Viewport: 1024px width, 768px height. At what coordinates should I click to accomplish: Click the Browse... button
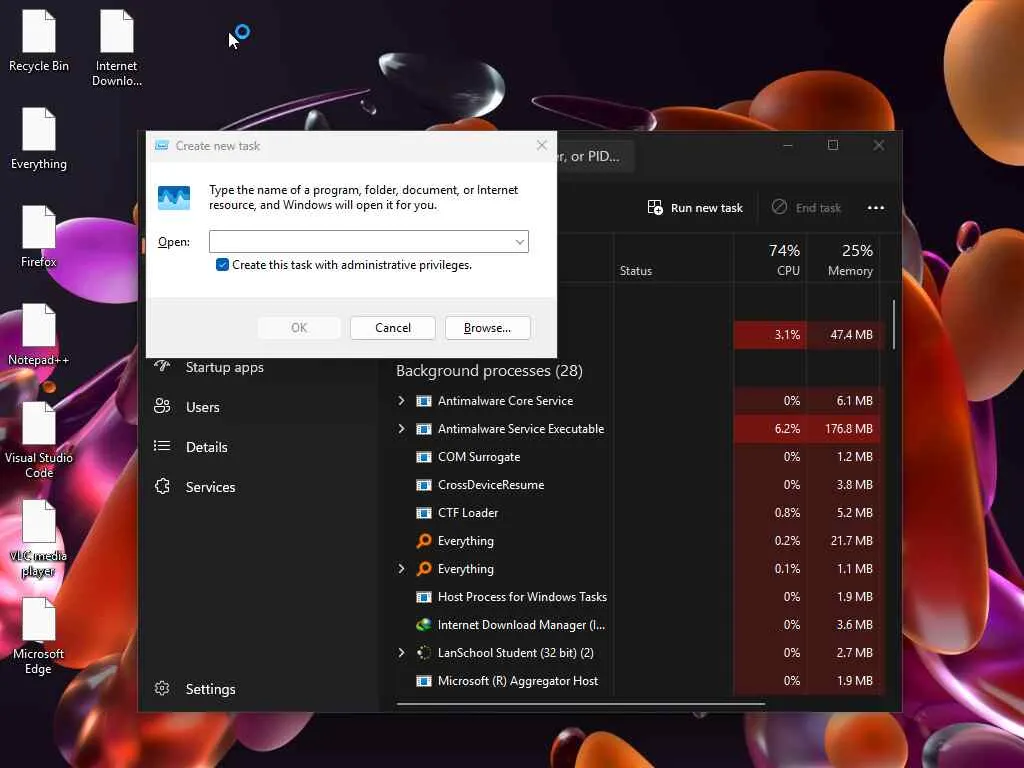click(487, 328)
